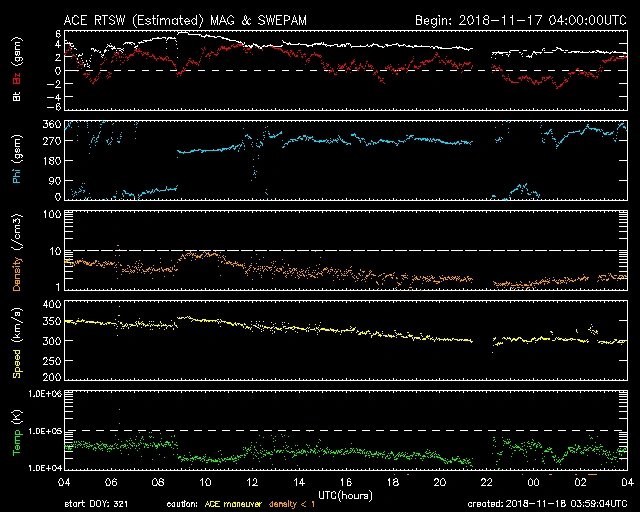The width and height of the screenshot is (640, 512).
Task: Click the '200' tick label on Speed axis
Action: pyautogui.click(x=52, y=376)
